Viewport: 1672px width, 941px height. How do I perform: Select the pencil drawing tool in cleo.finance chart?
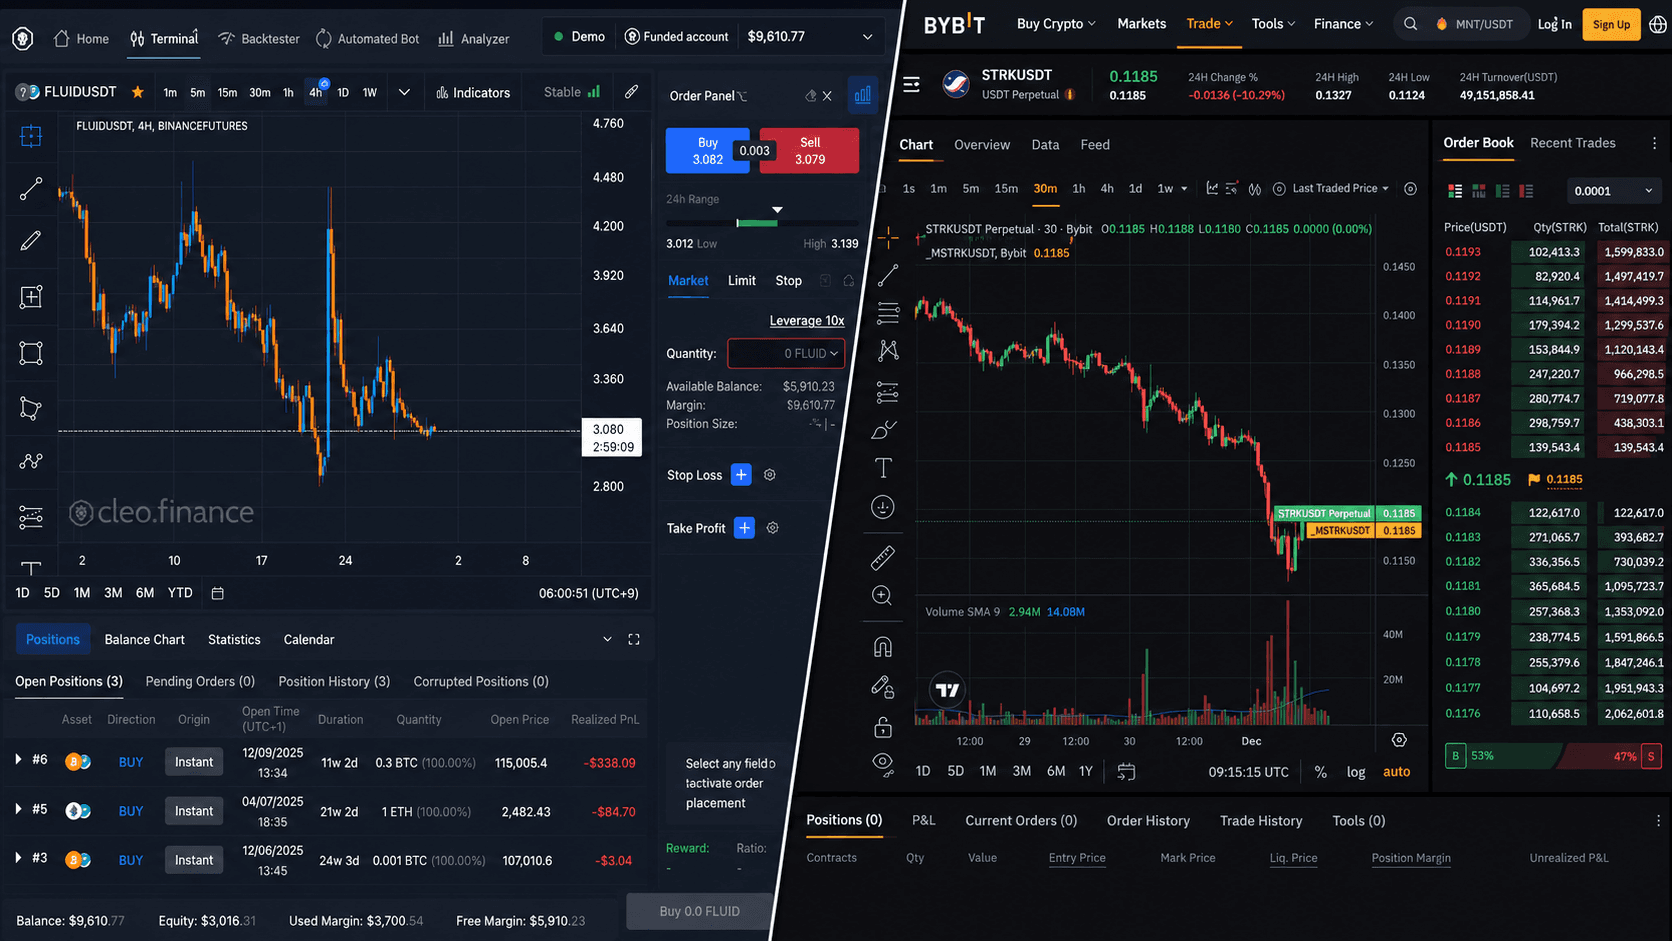click(31, 241)
